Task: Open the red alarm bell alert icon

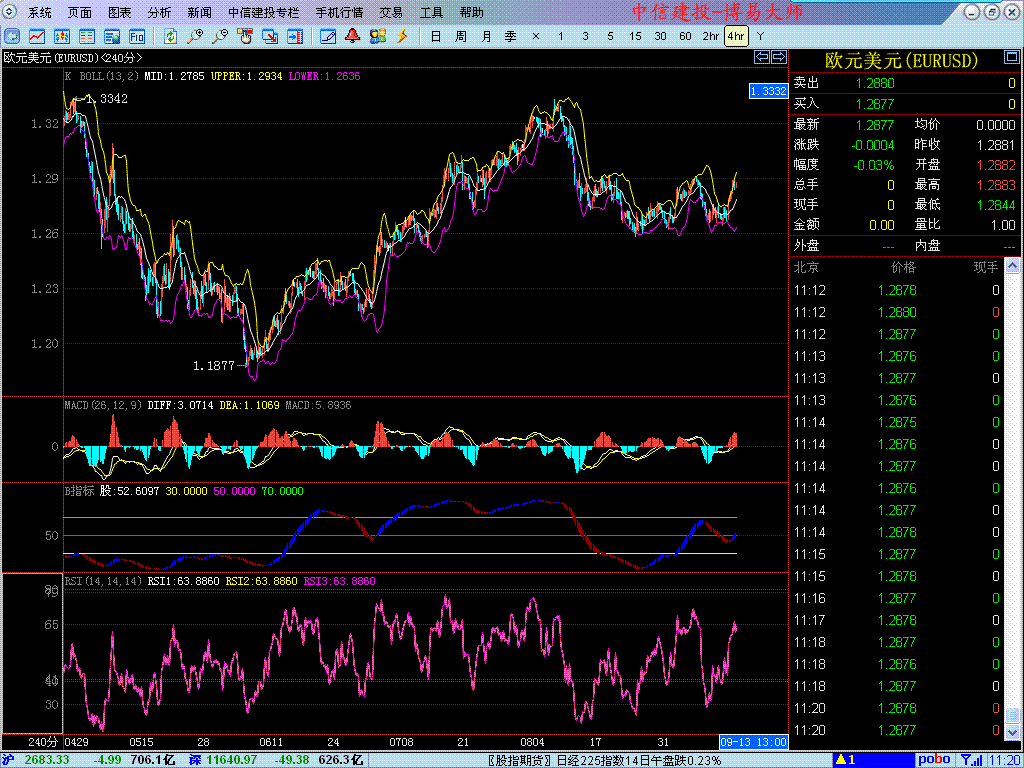Action: coord(353,36)
